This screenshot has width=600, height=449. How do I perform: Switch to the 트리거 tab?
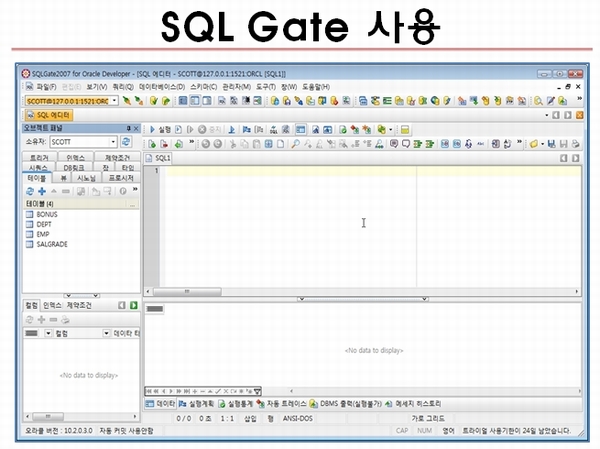(x=39, y=157)
